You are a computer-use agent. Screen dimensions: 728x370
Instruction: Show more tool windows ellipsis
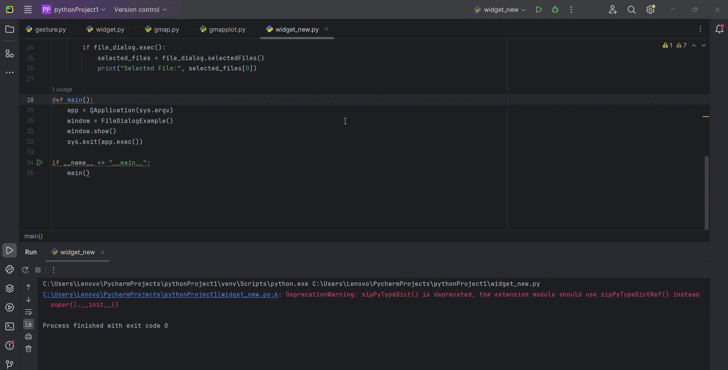pyautogui.click(x=9, y=72)
